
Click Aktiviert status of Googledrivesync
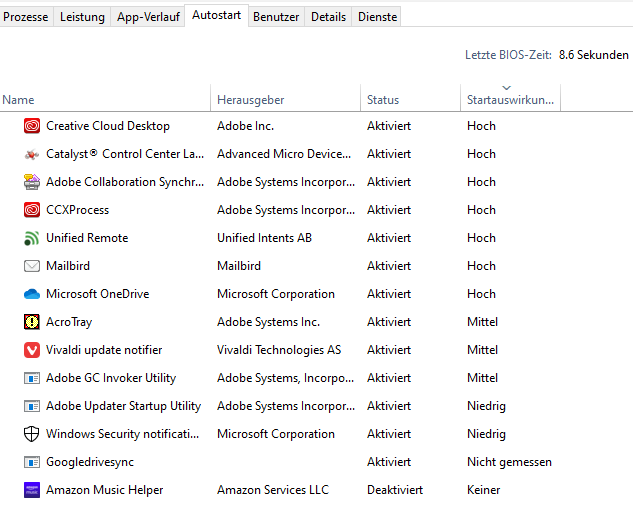pos(389,462)
